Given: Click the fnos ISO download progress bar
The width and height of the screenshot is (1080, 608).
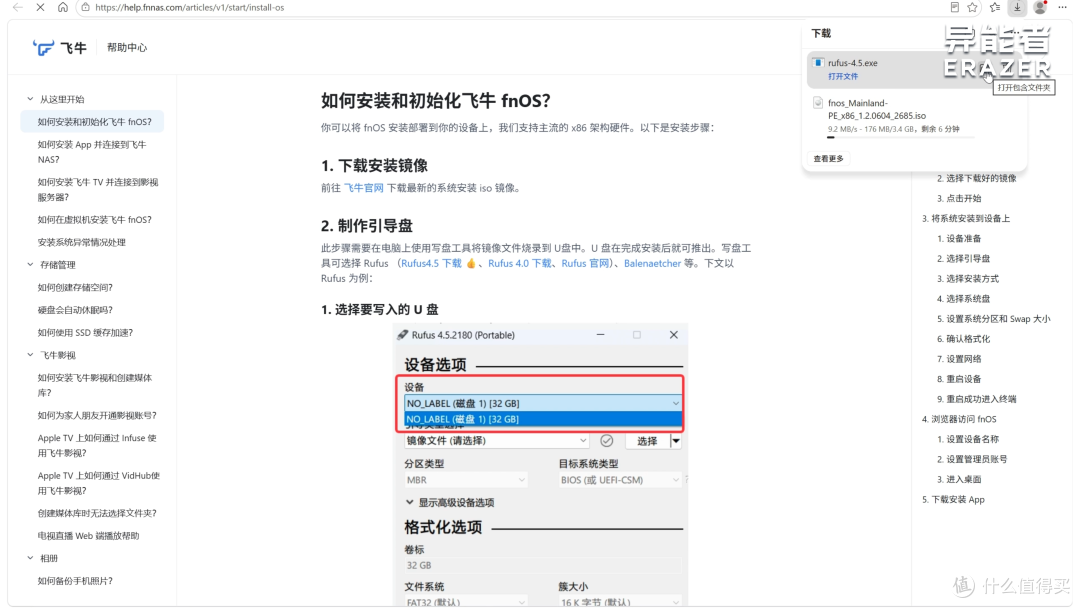Looking at the screenshot, I should pyautogui.click(x=901, y=137).
